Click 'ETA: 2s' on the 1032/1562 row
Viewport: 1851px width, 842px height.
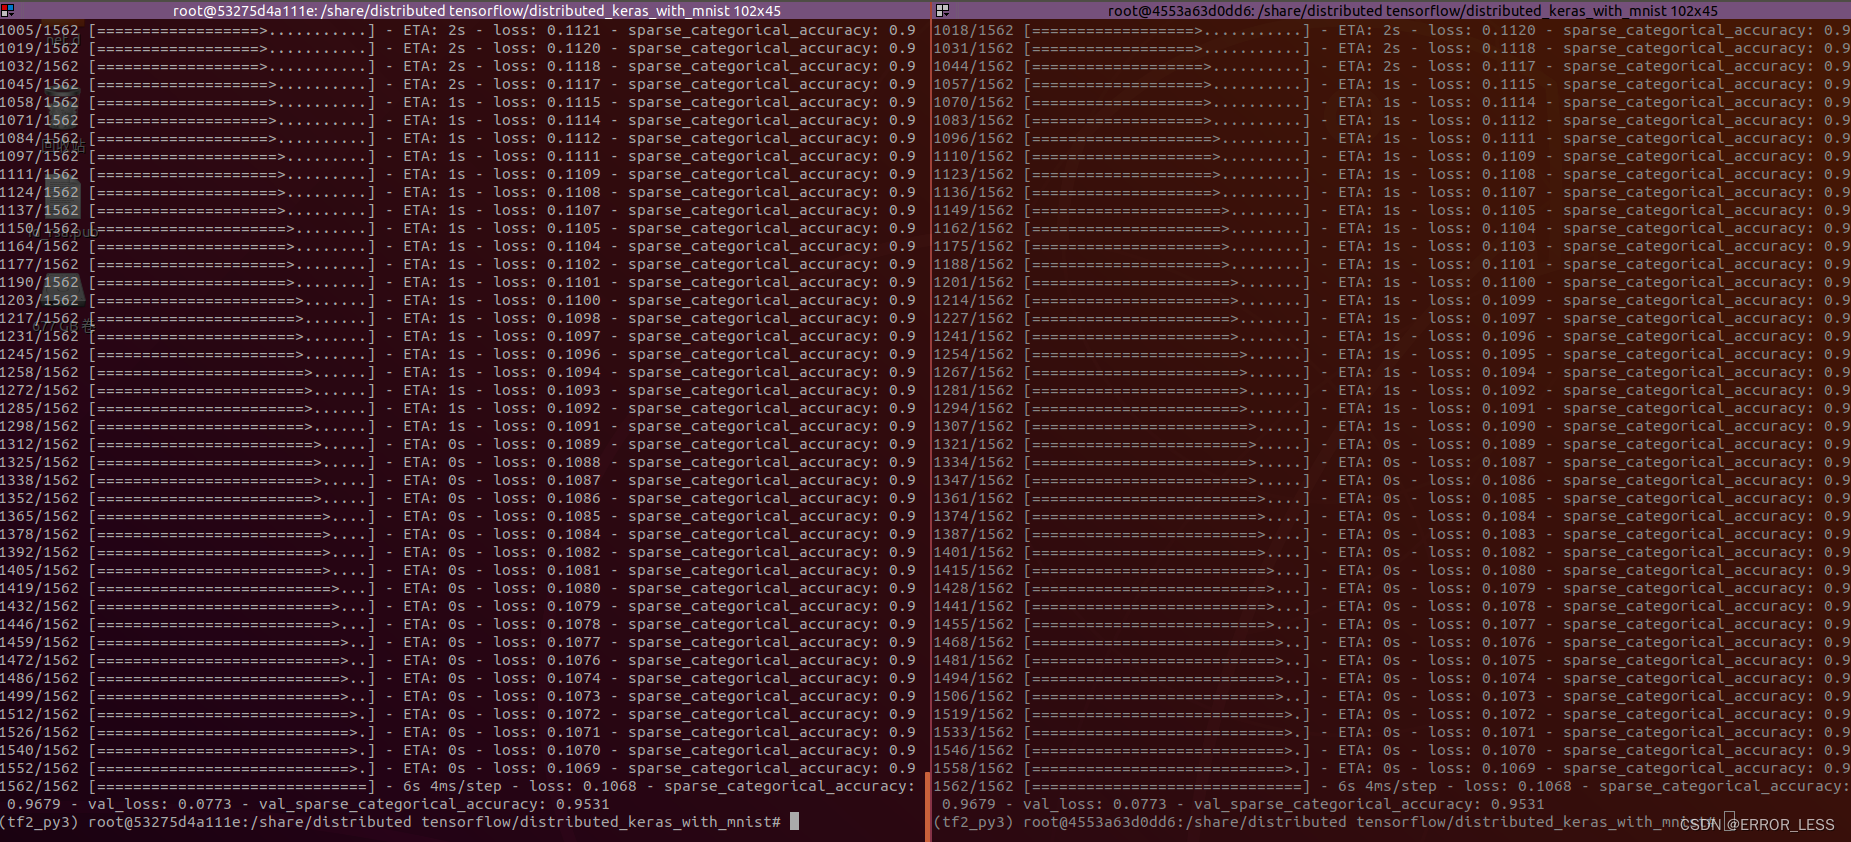434,66
